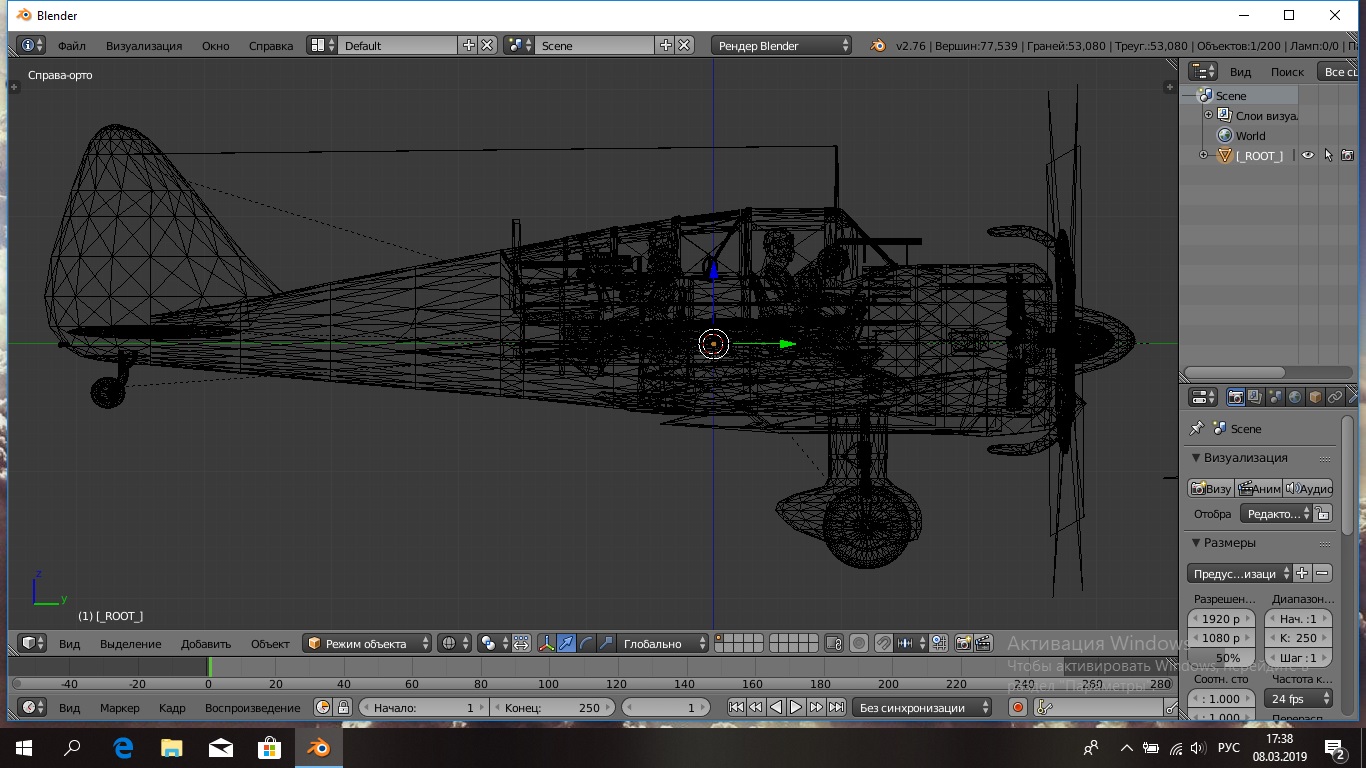Viewport: 1366px width, 768px height.
Task: Click the Аним render animation button
Action: click(1259, 488)
